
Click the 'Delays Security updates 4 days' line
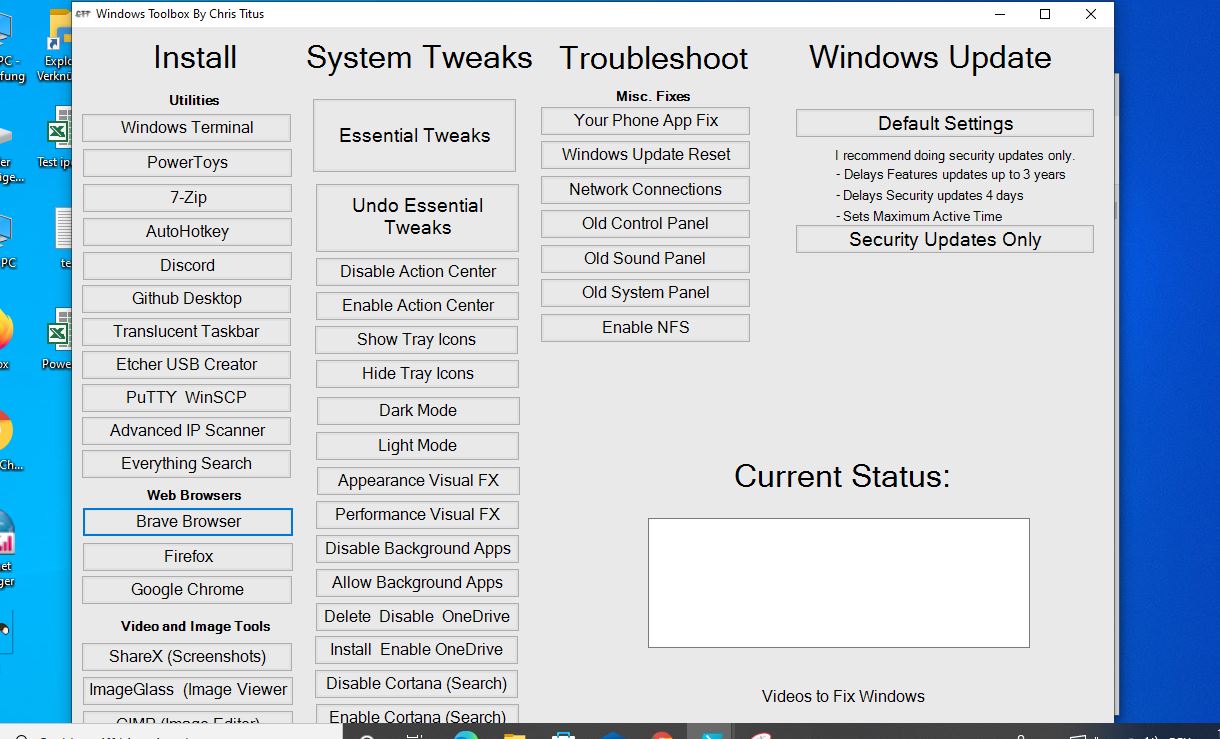coord(930,196)
